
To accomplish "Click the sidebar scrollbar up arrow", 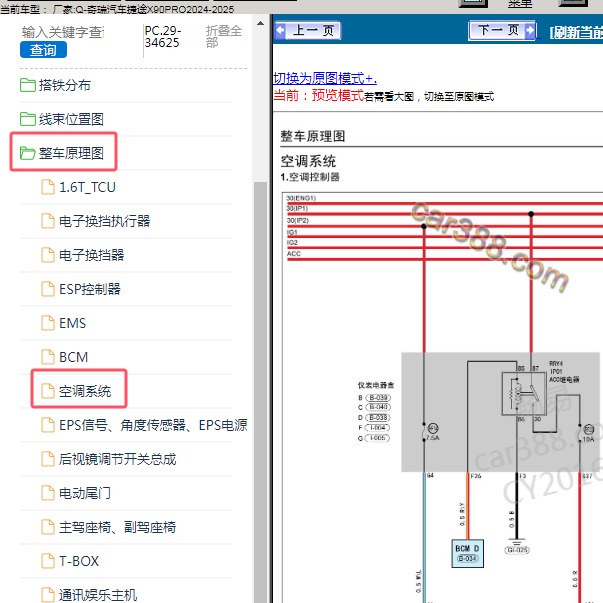I will pyautogui.click(x=260, y=23).
